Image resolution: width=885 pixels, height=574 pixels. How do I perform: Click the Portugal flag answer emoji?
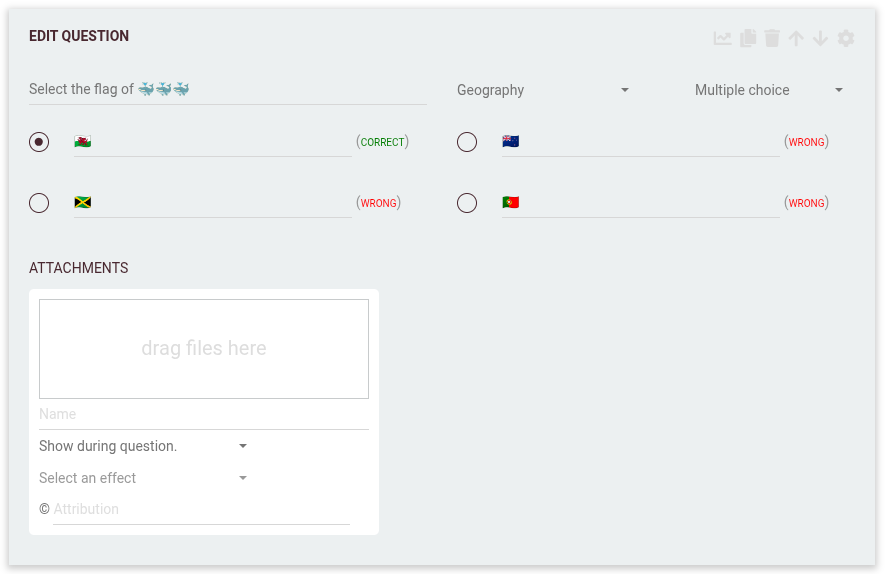point(511,203)
